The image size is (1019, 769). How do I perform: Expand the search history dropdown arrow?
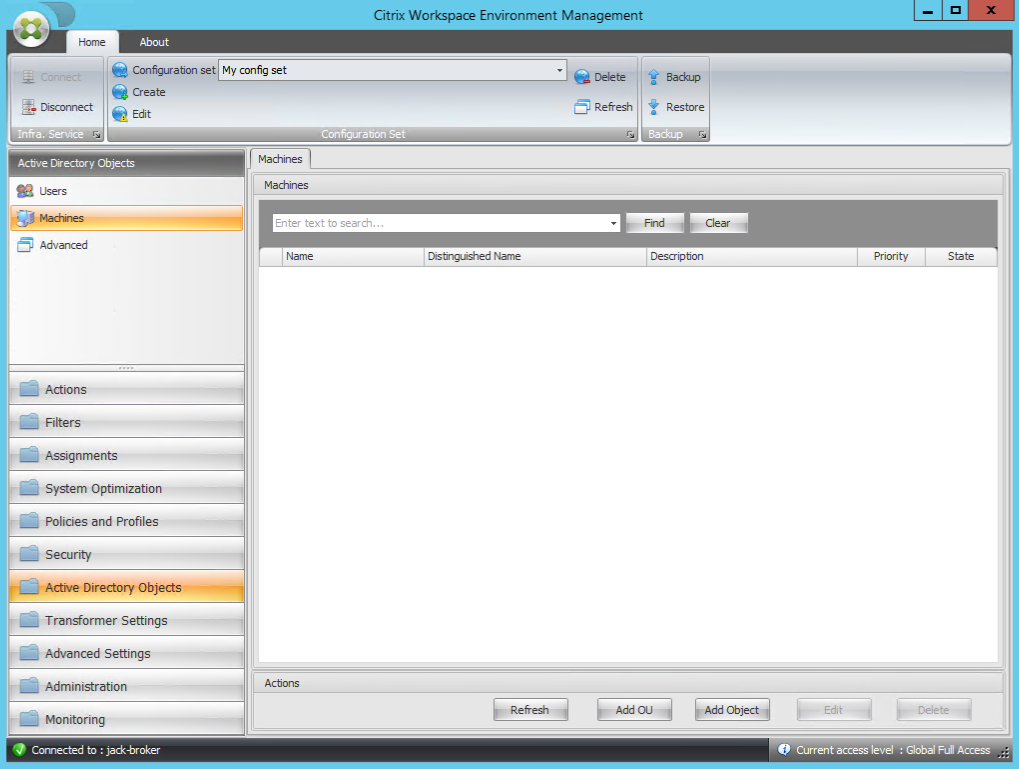coord(612,222)
